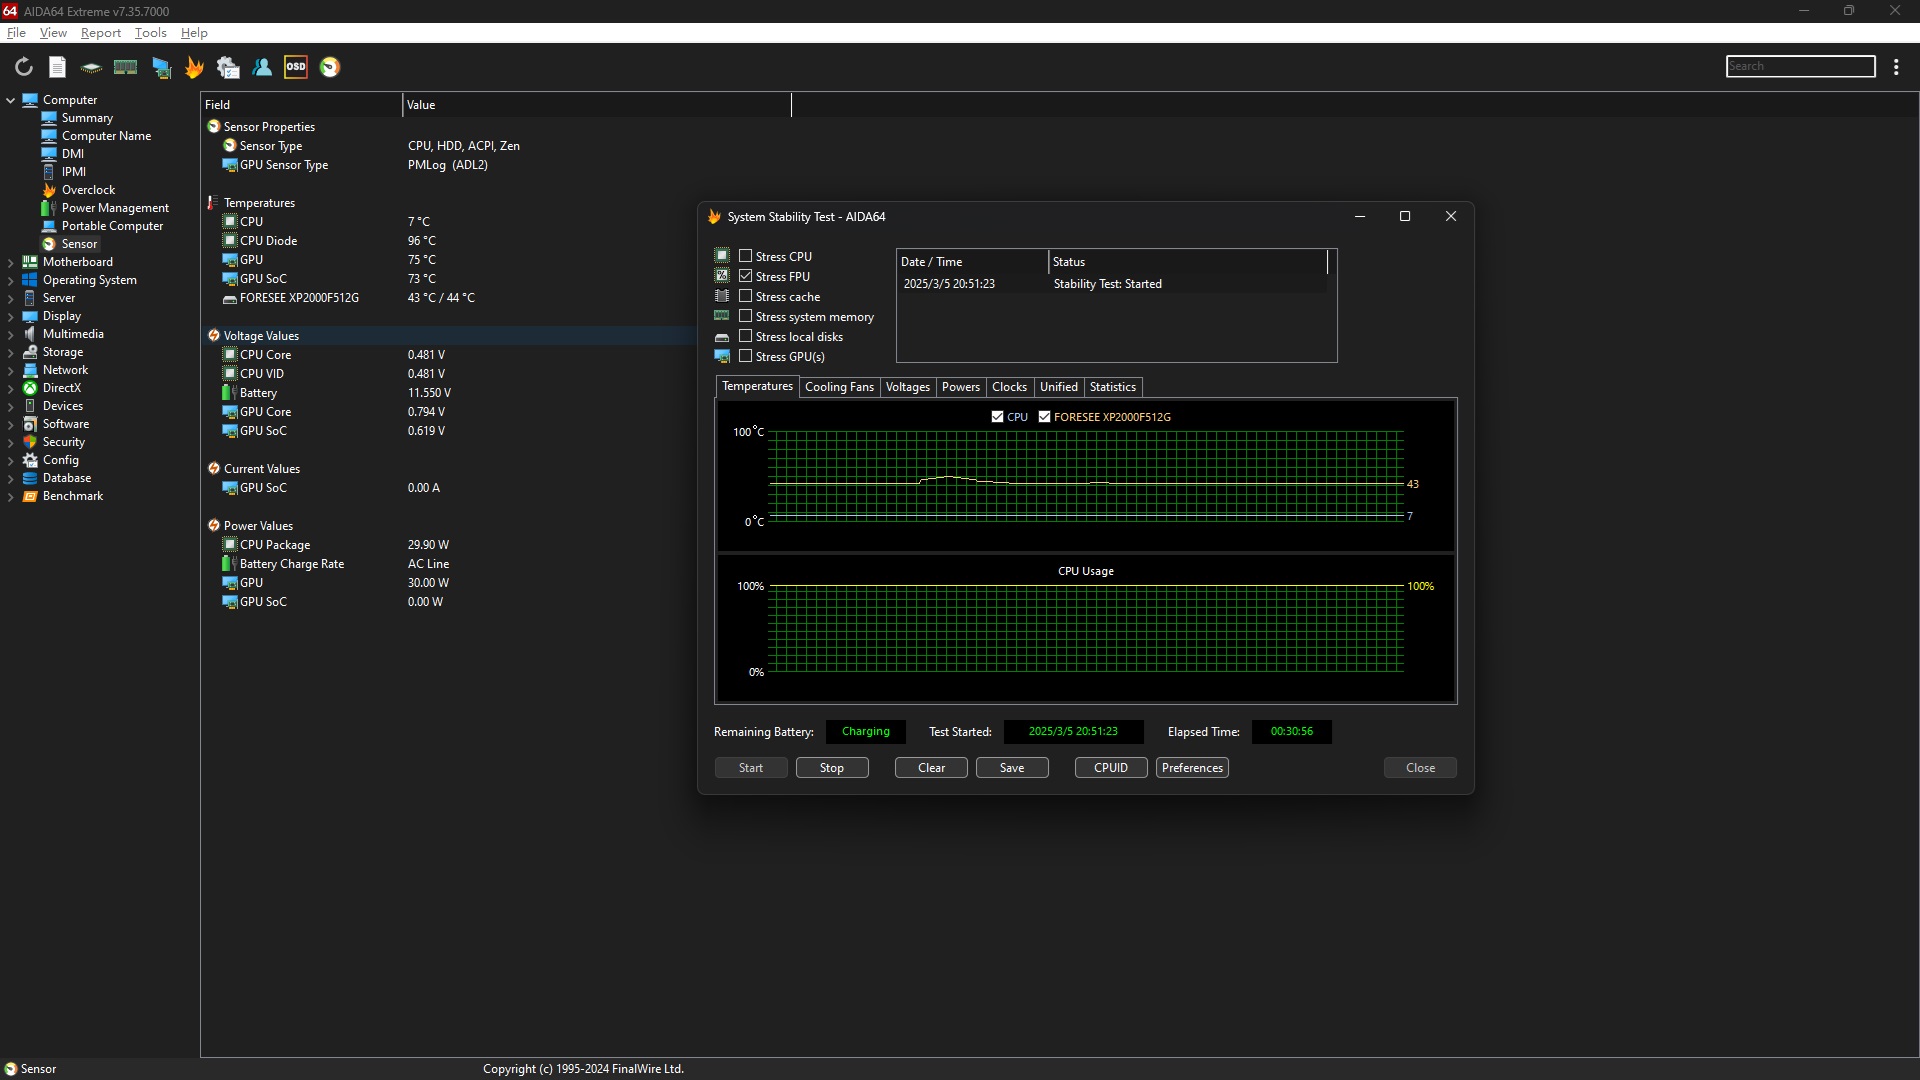Click the Save button
This screenshot has height=1080, width=1920.
pyautogui.click(x=1012, y=768)
